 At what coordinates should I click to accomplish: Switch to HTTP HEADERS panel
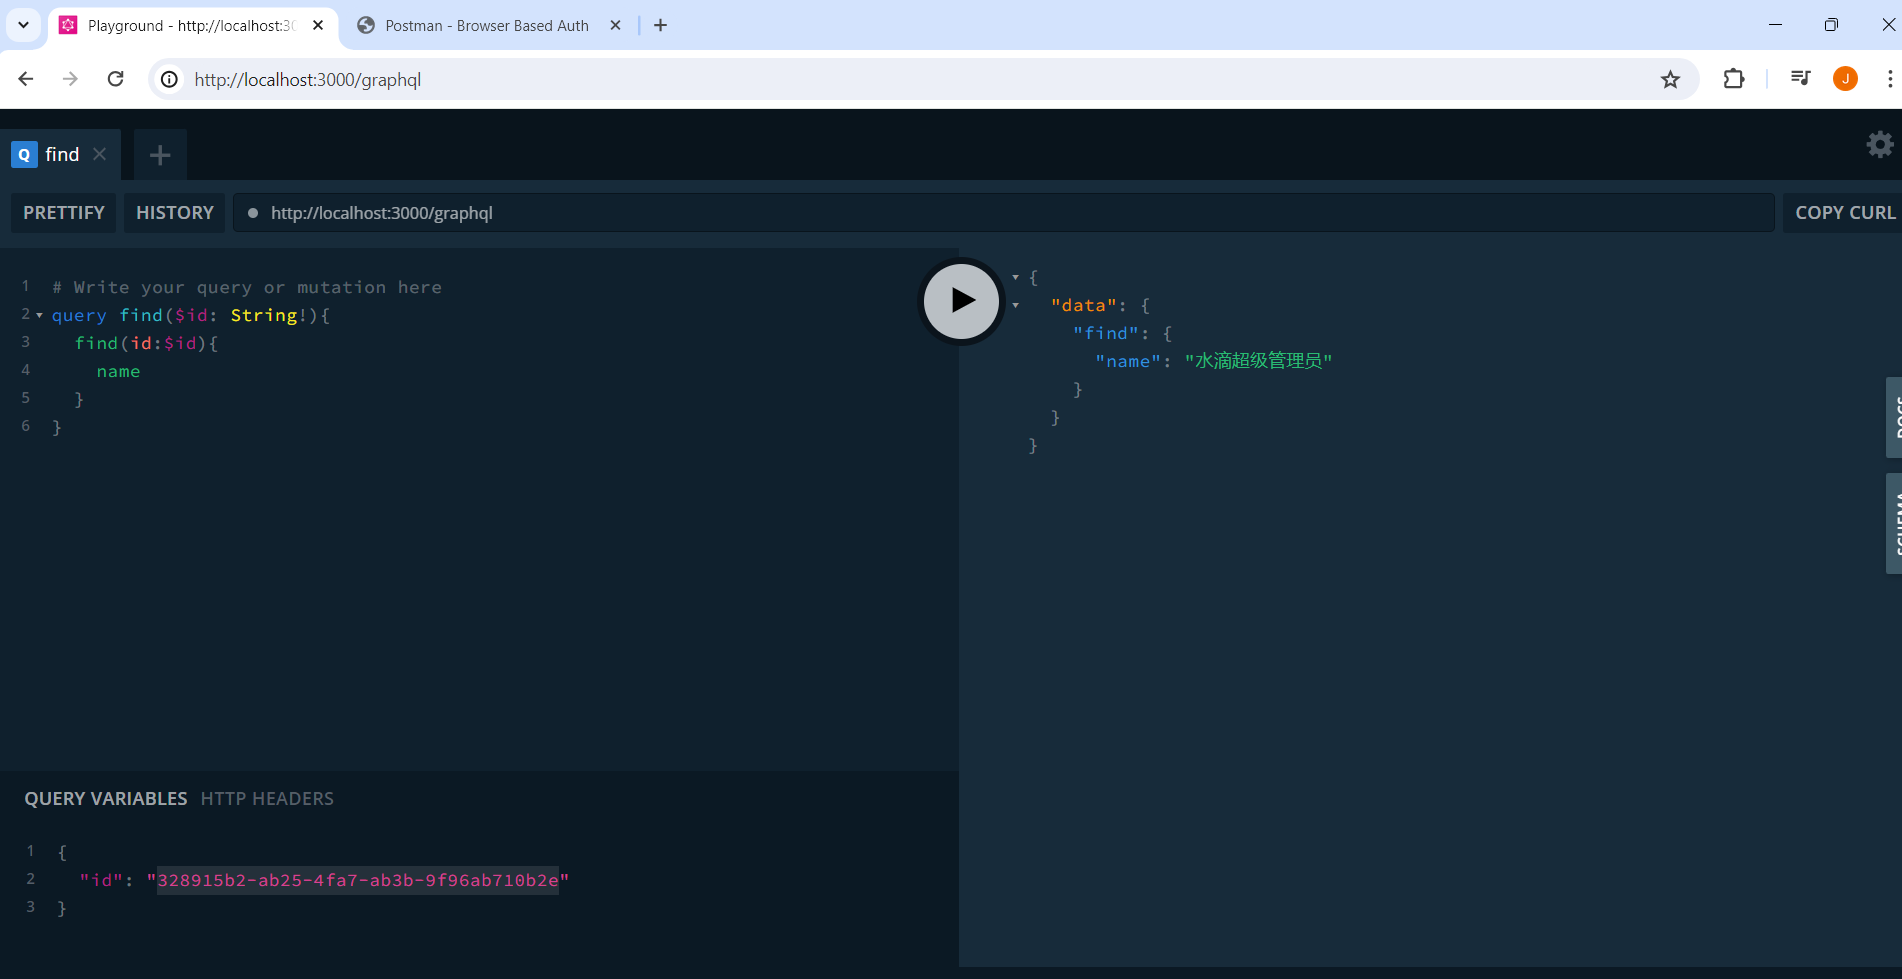click(267, 799)
